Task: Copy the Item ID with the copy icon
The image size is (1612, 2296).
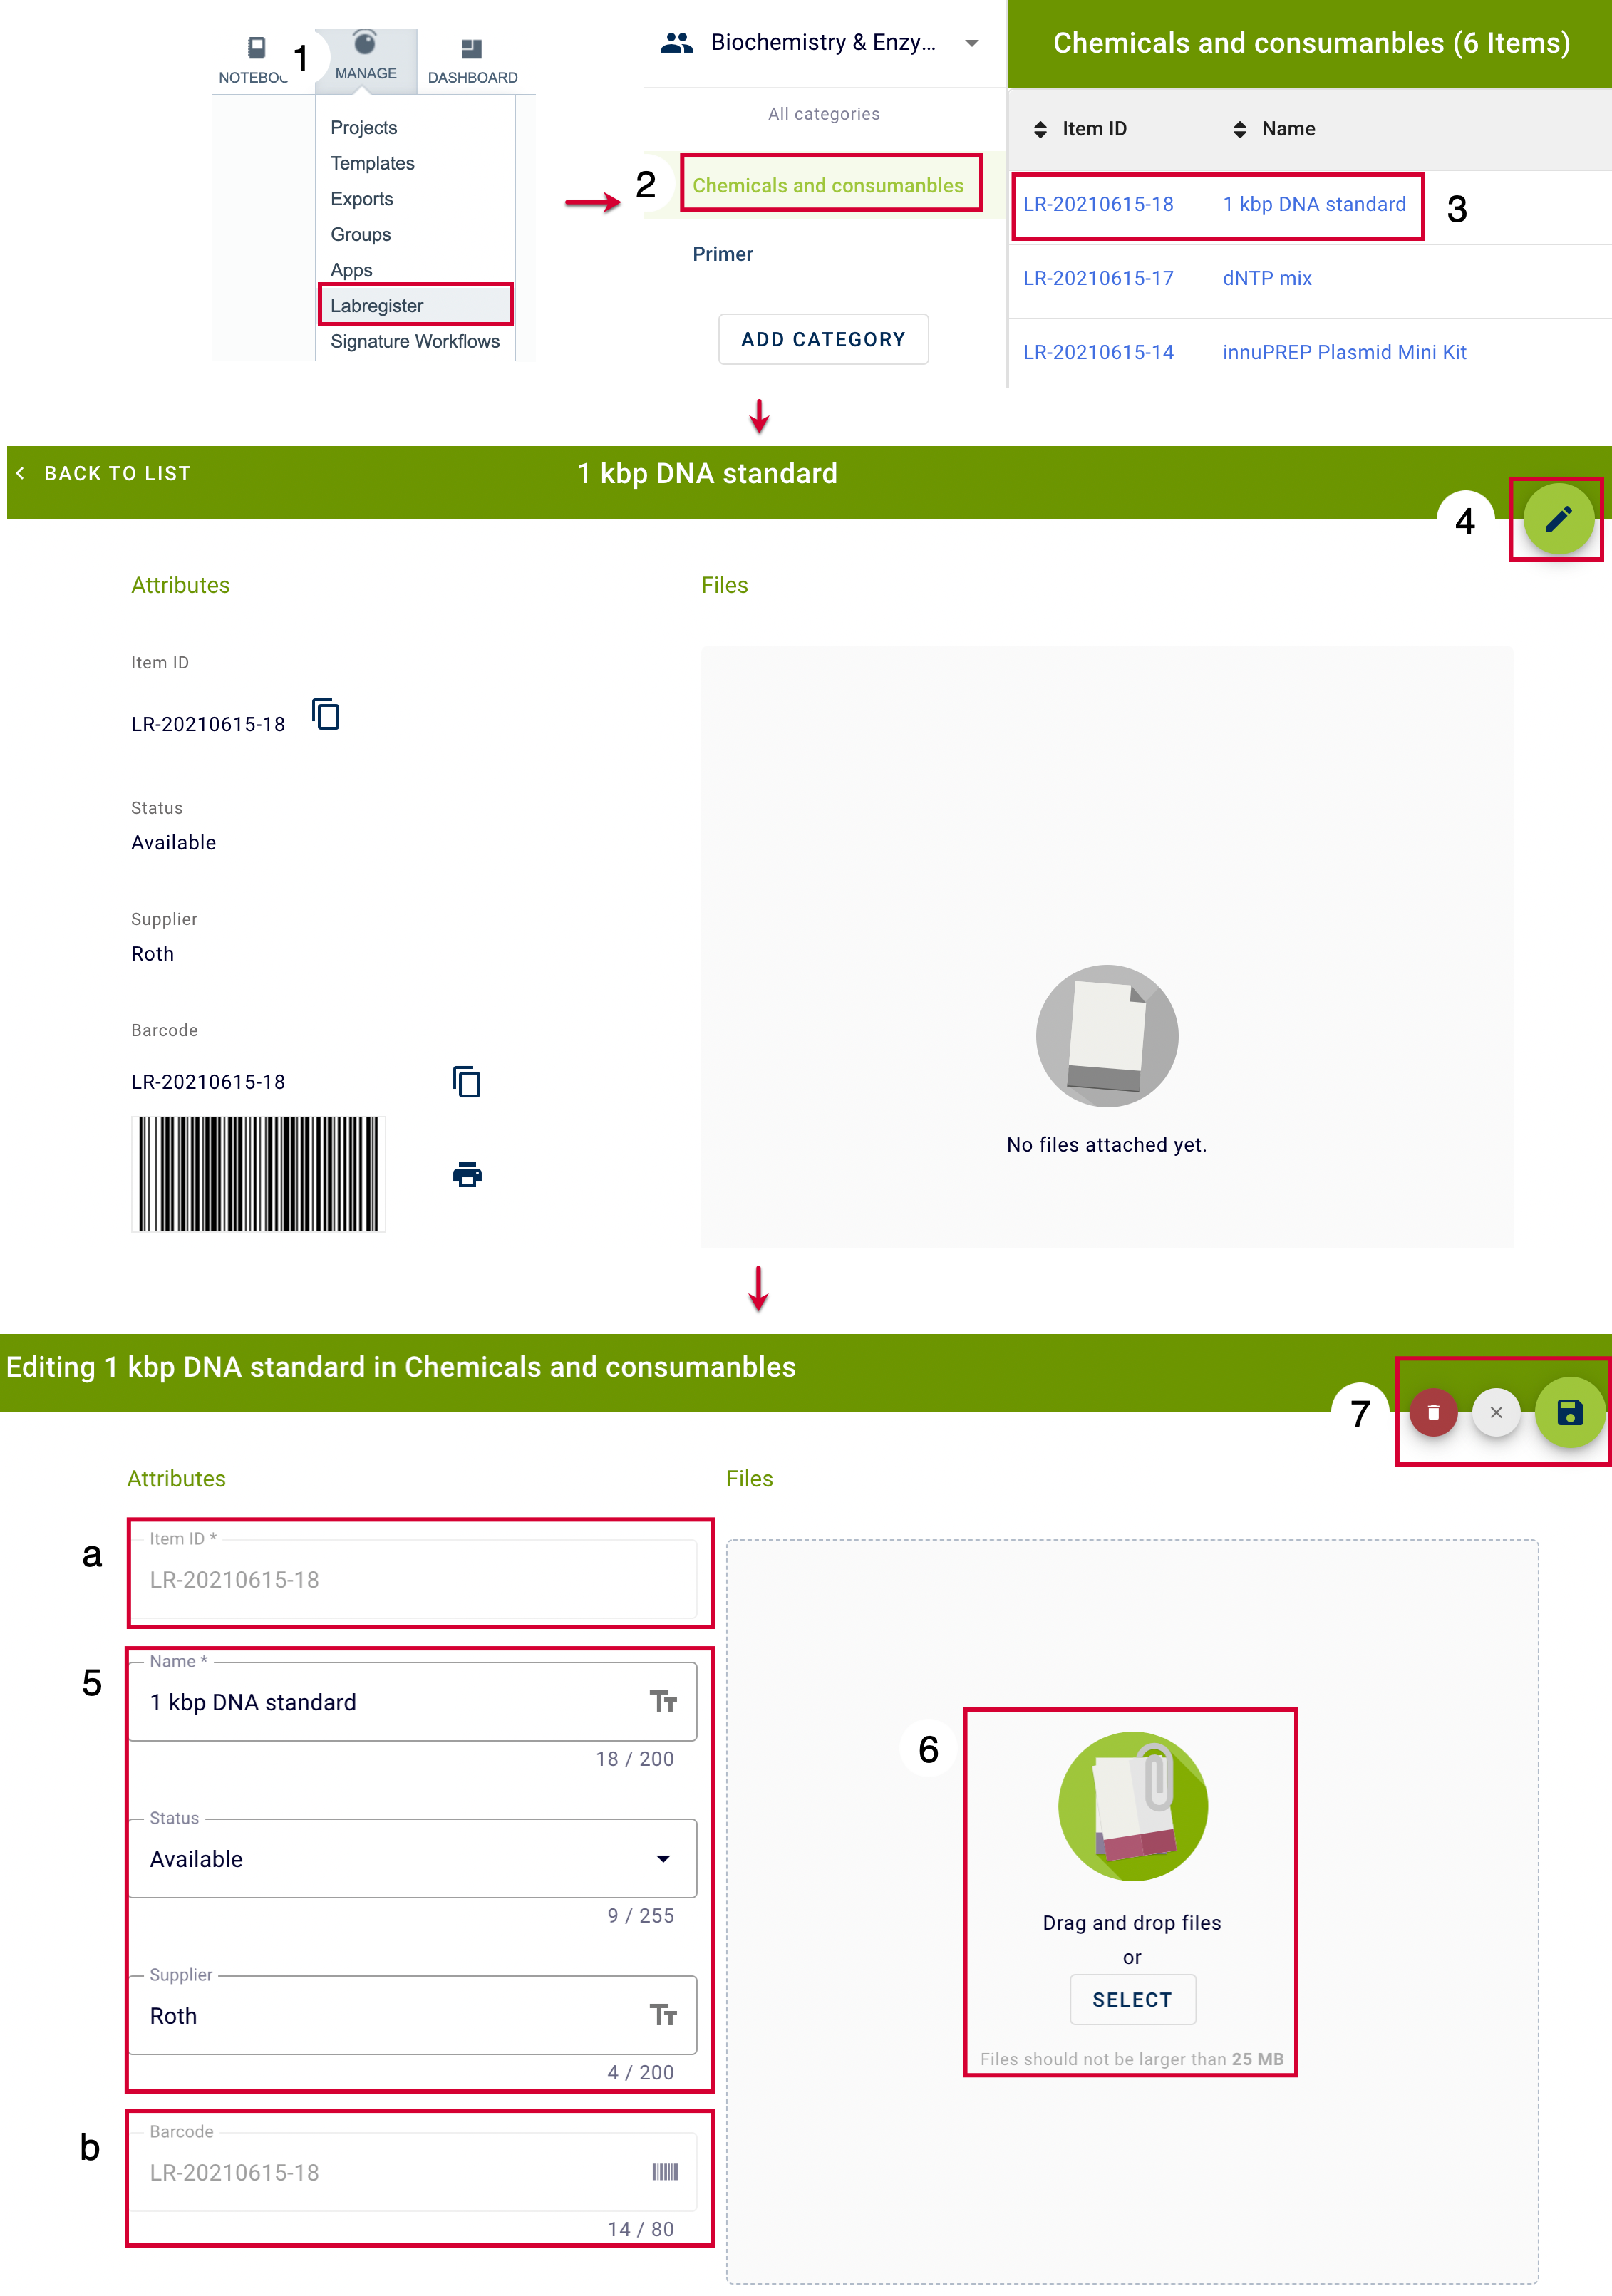Action: pyautogui.click(x=326, y=715)
